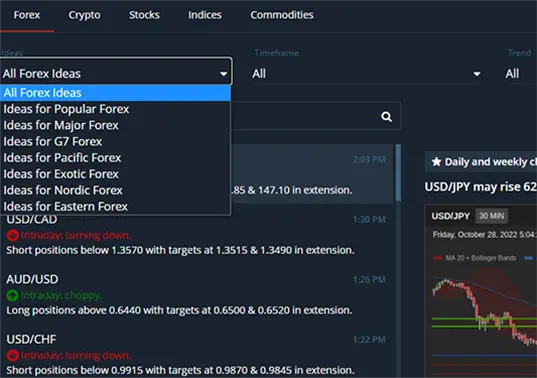Open the Stocks tab

144,15
